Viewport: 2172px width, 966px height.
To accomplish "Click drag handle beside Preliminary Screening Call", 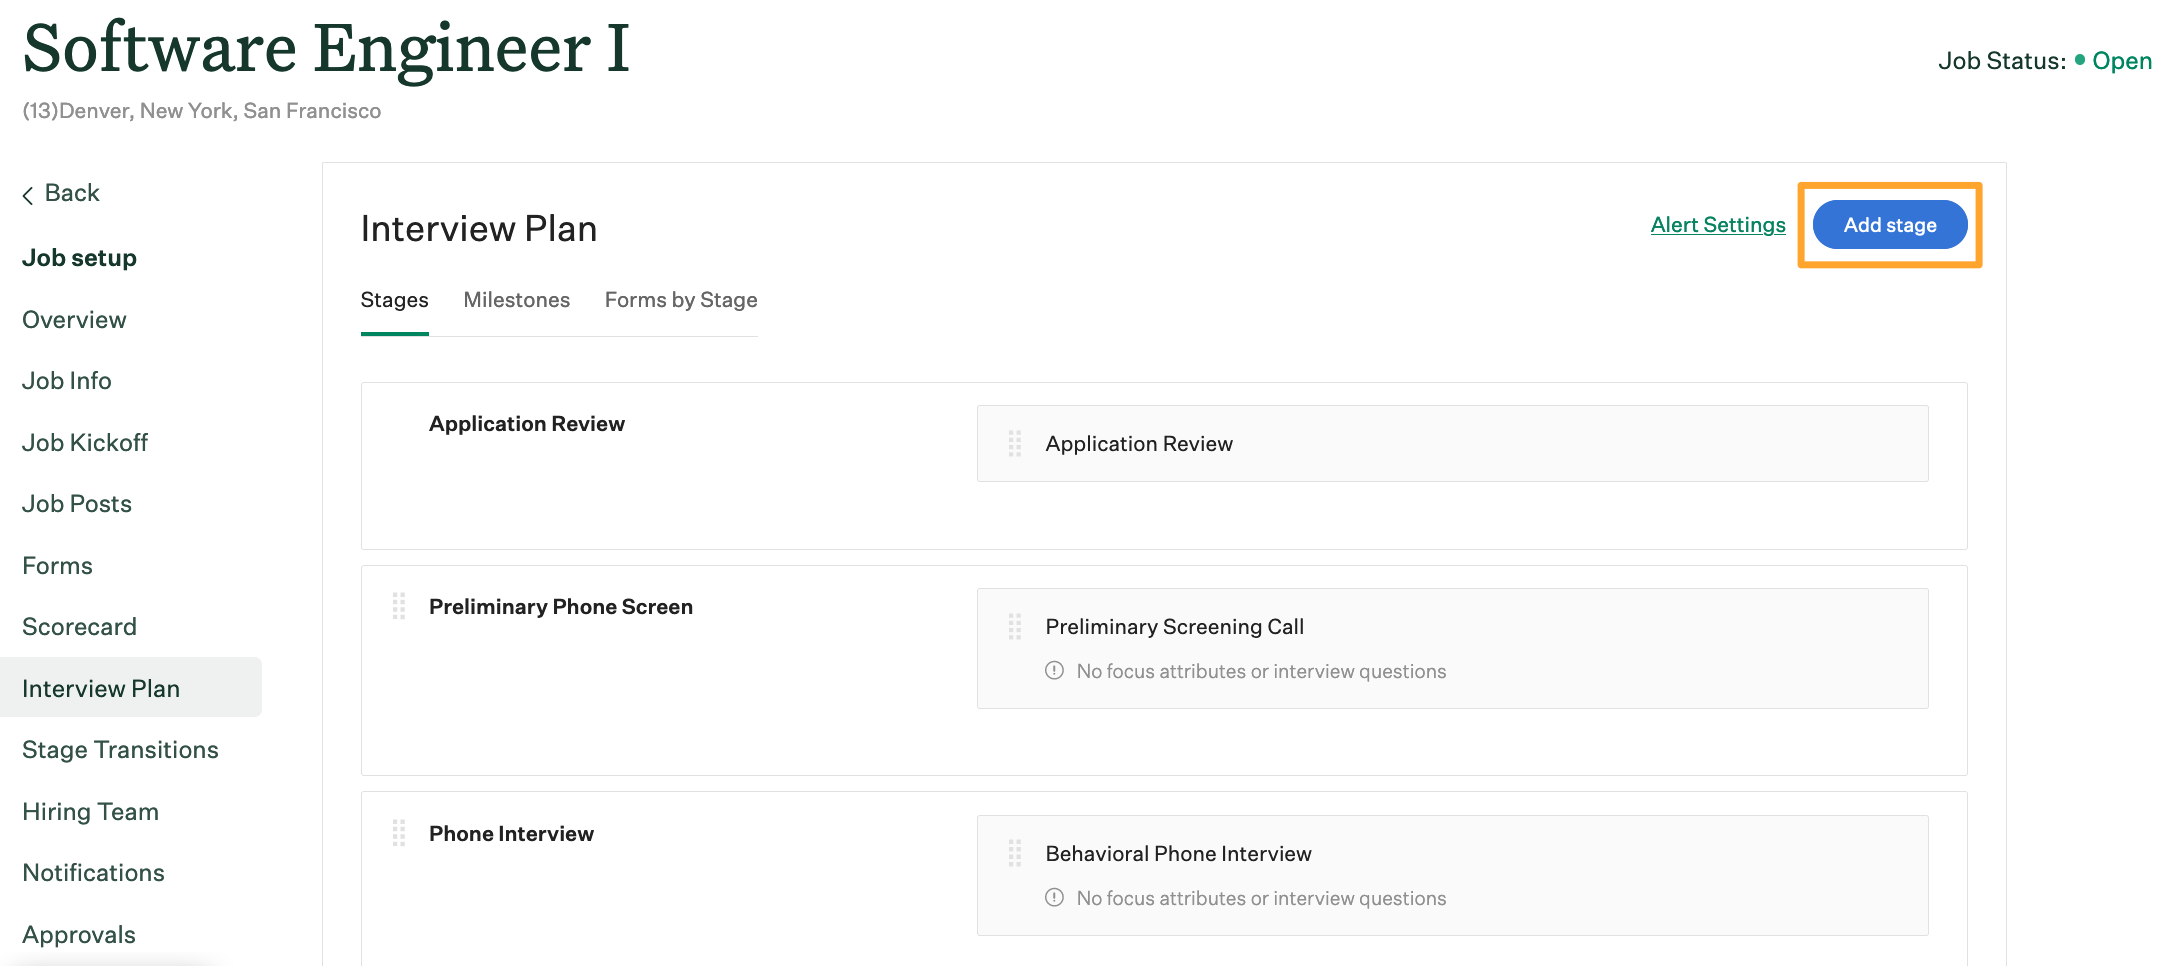I will [1015, 626].
